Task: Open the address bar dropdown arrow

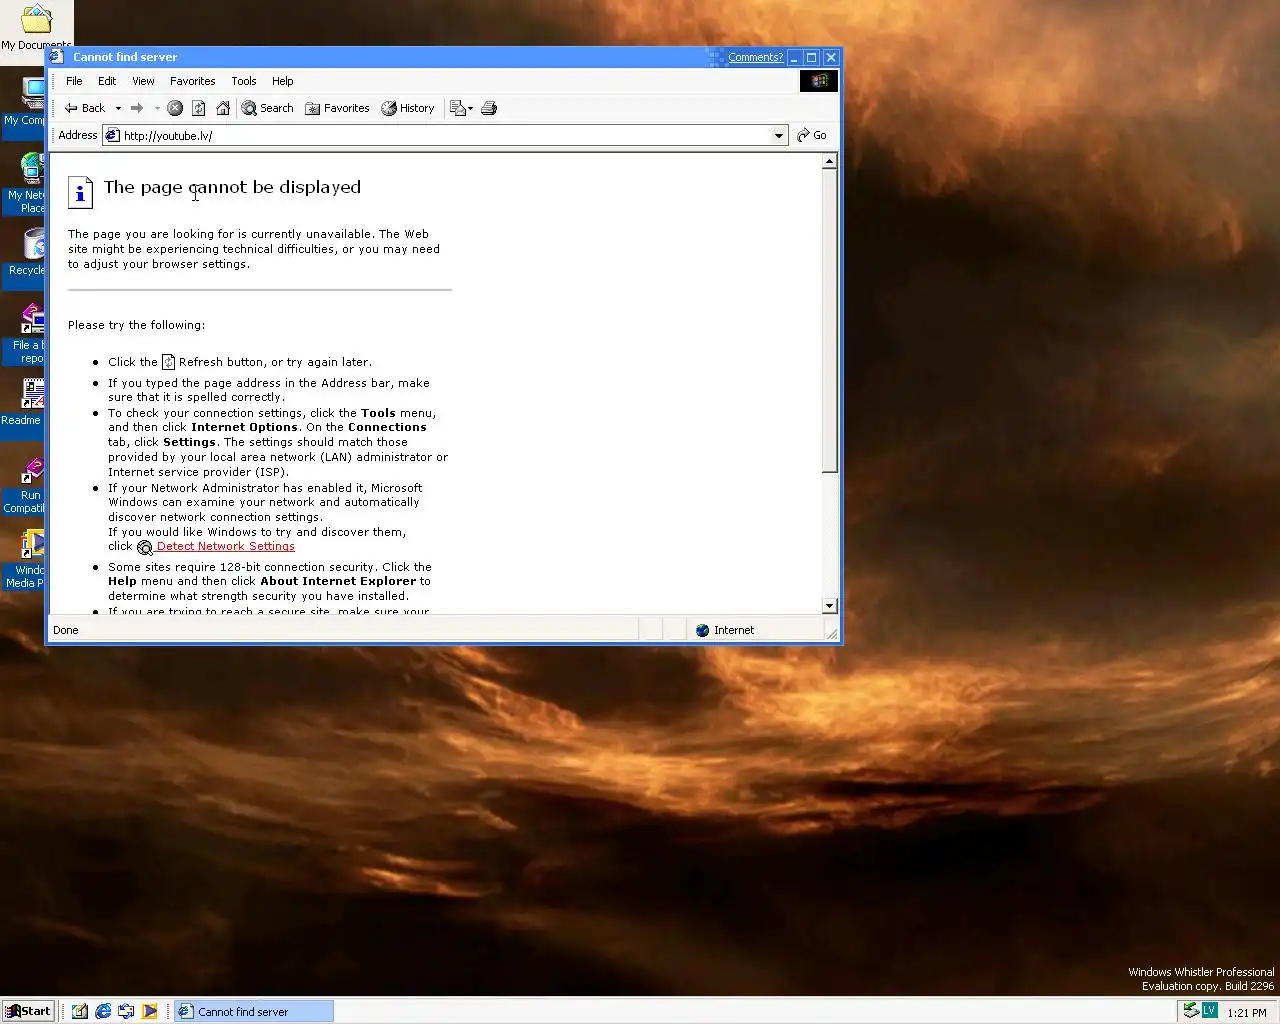Action: tap(779, 135)
